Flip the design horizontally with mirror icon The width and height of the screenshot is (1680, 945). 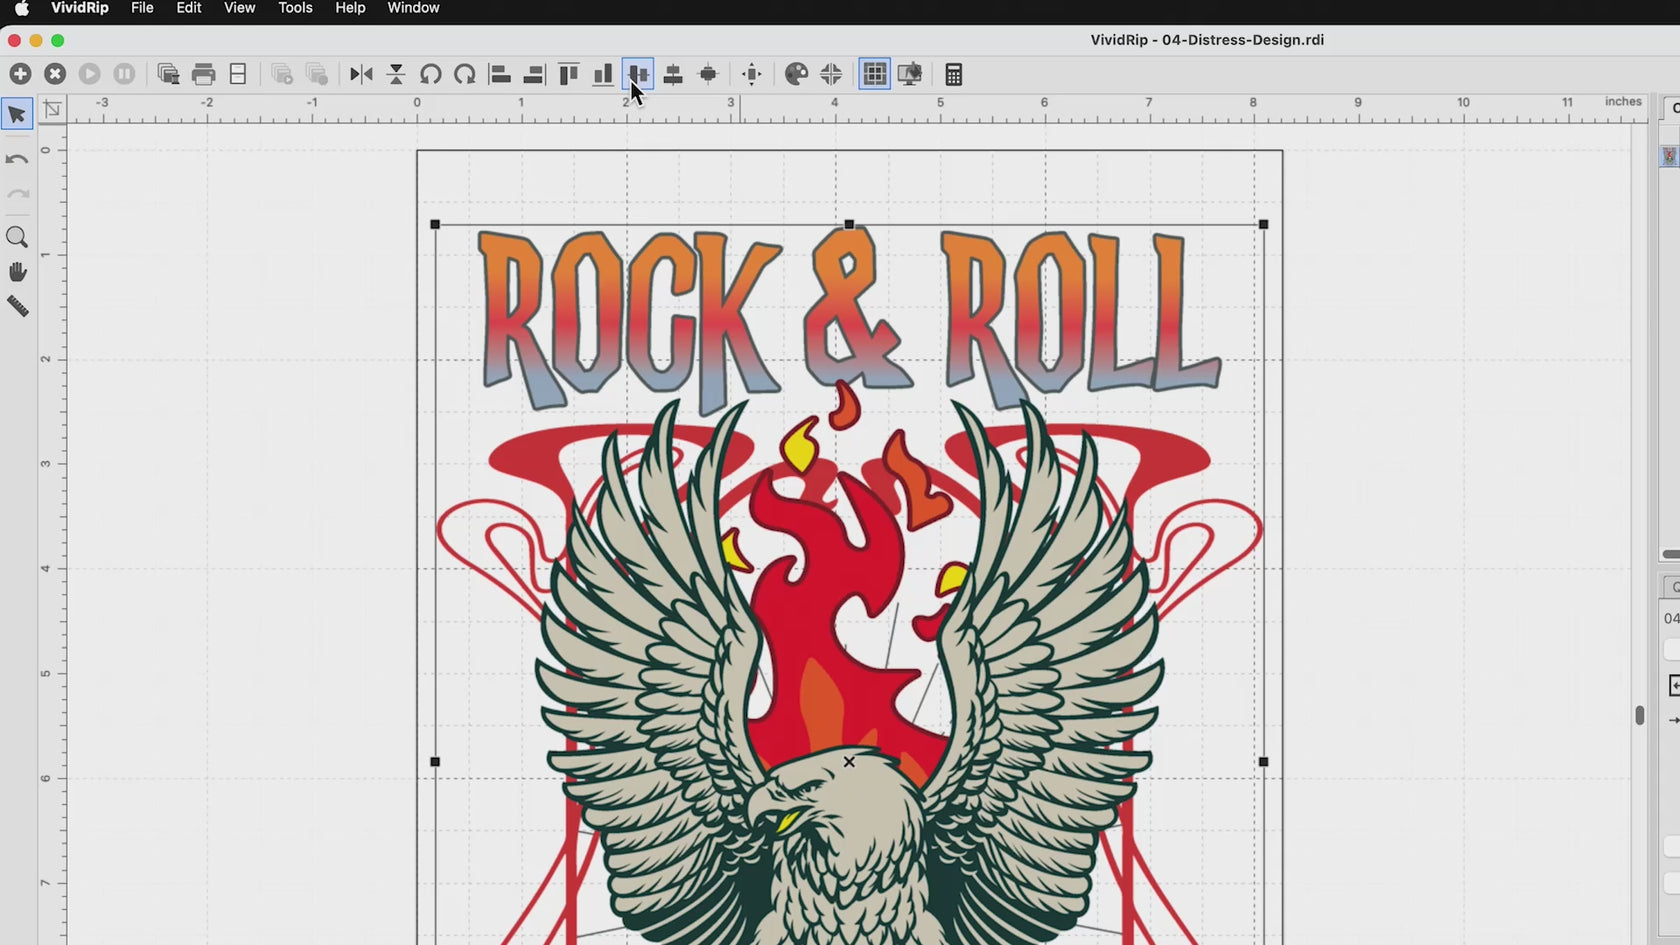[361, 74]
